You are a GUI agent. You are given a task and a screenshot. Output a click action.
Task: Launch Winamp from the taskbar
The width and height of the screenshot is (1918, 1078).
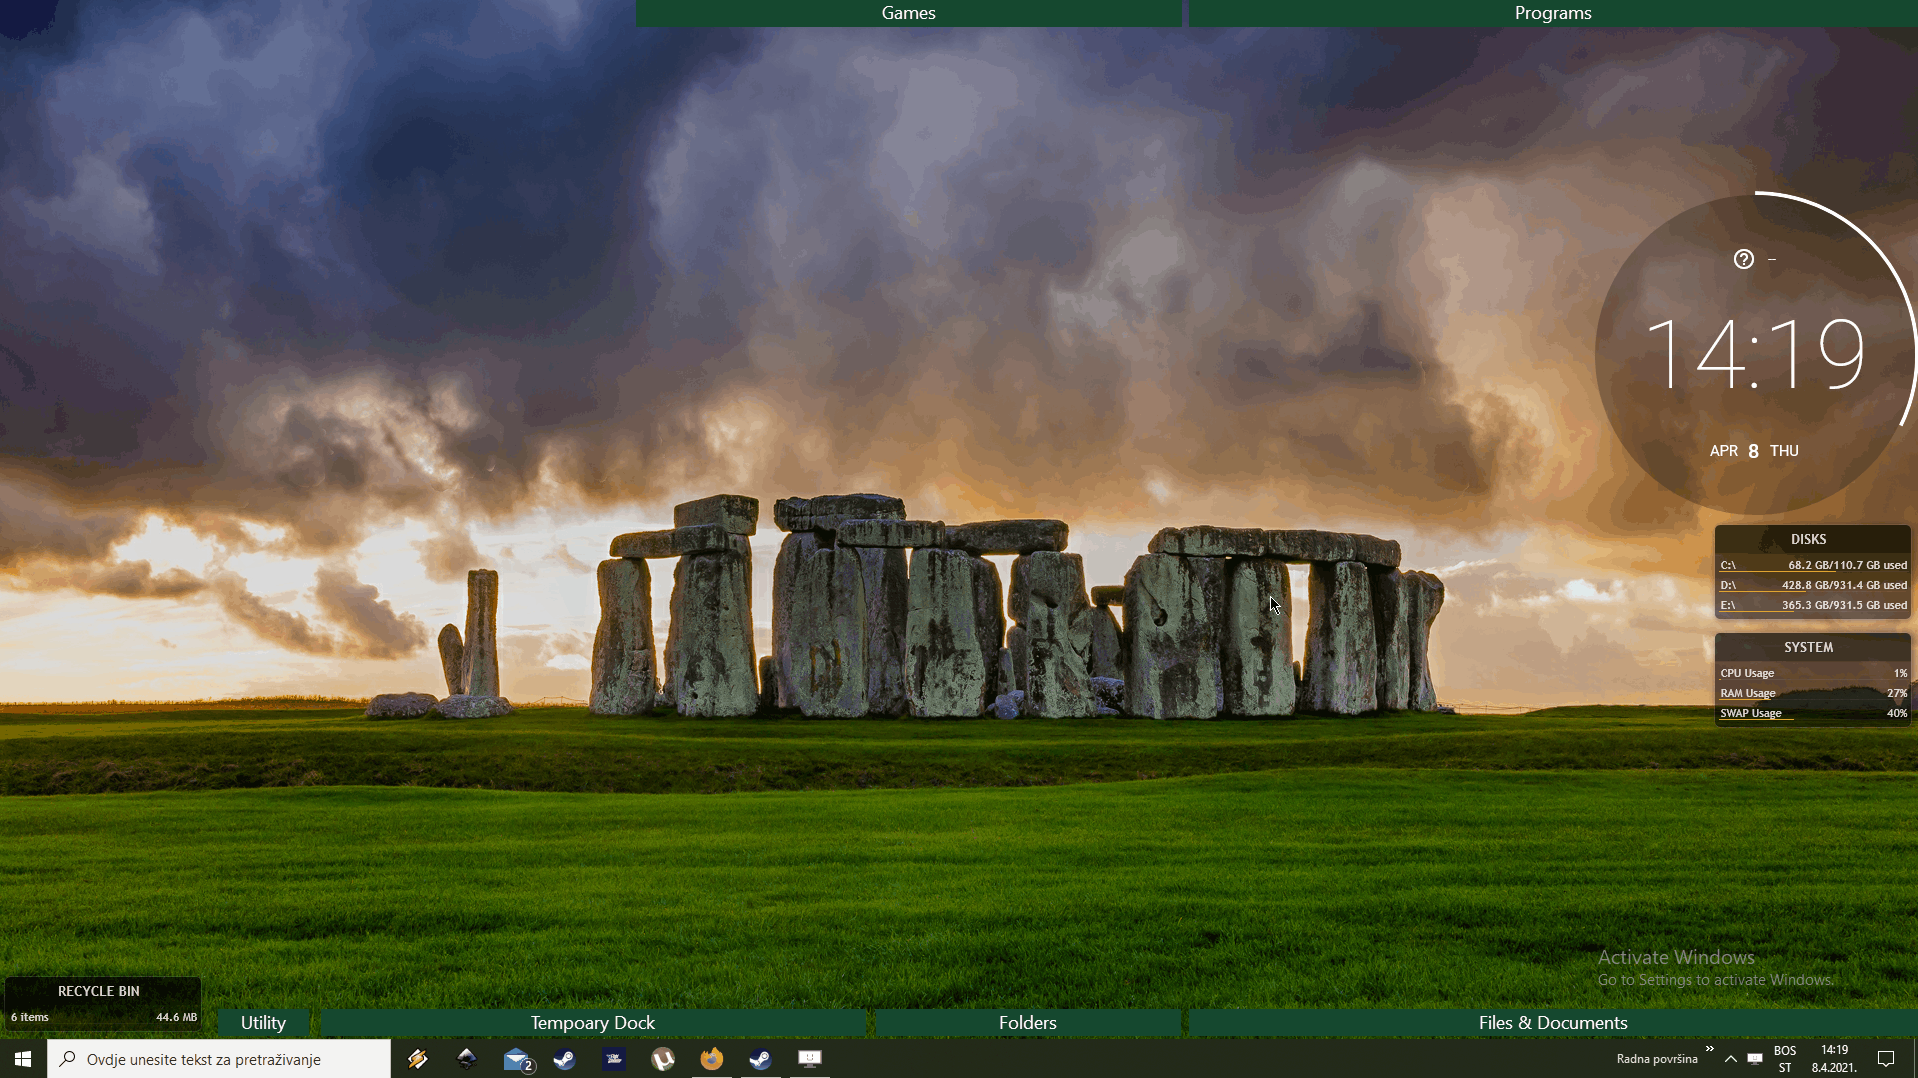click(x=418, y=1059)
